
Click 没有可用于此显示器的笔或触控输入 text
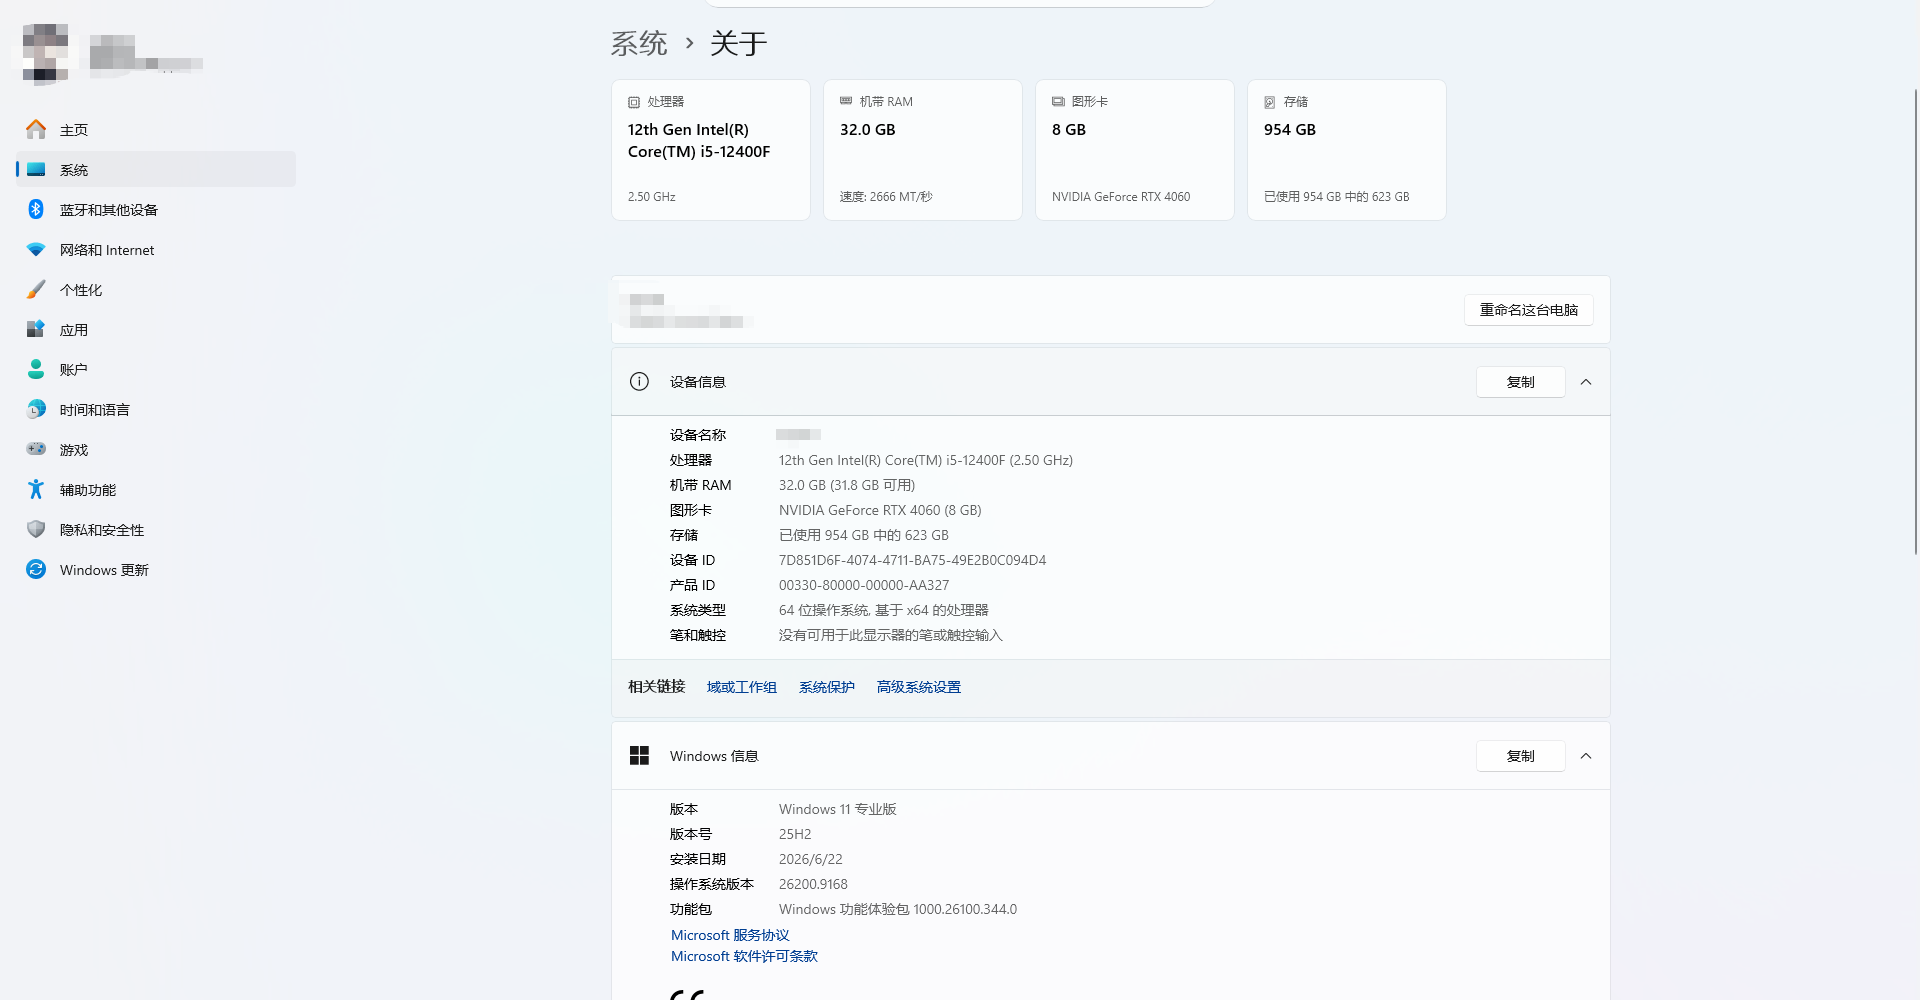[891, 635]
